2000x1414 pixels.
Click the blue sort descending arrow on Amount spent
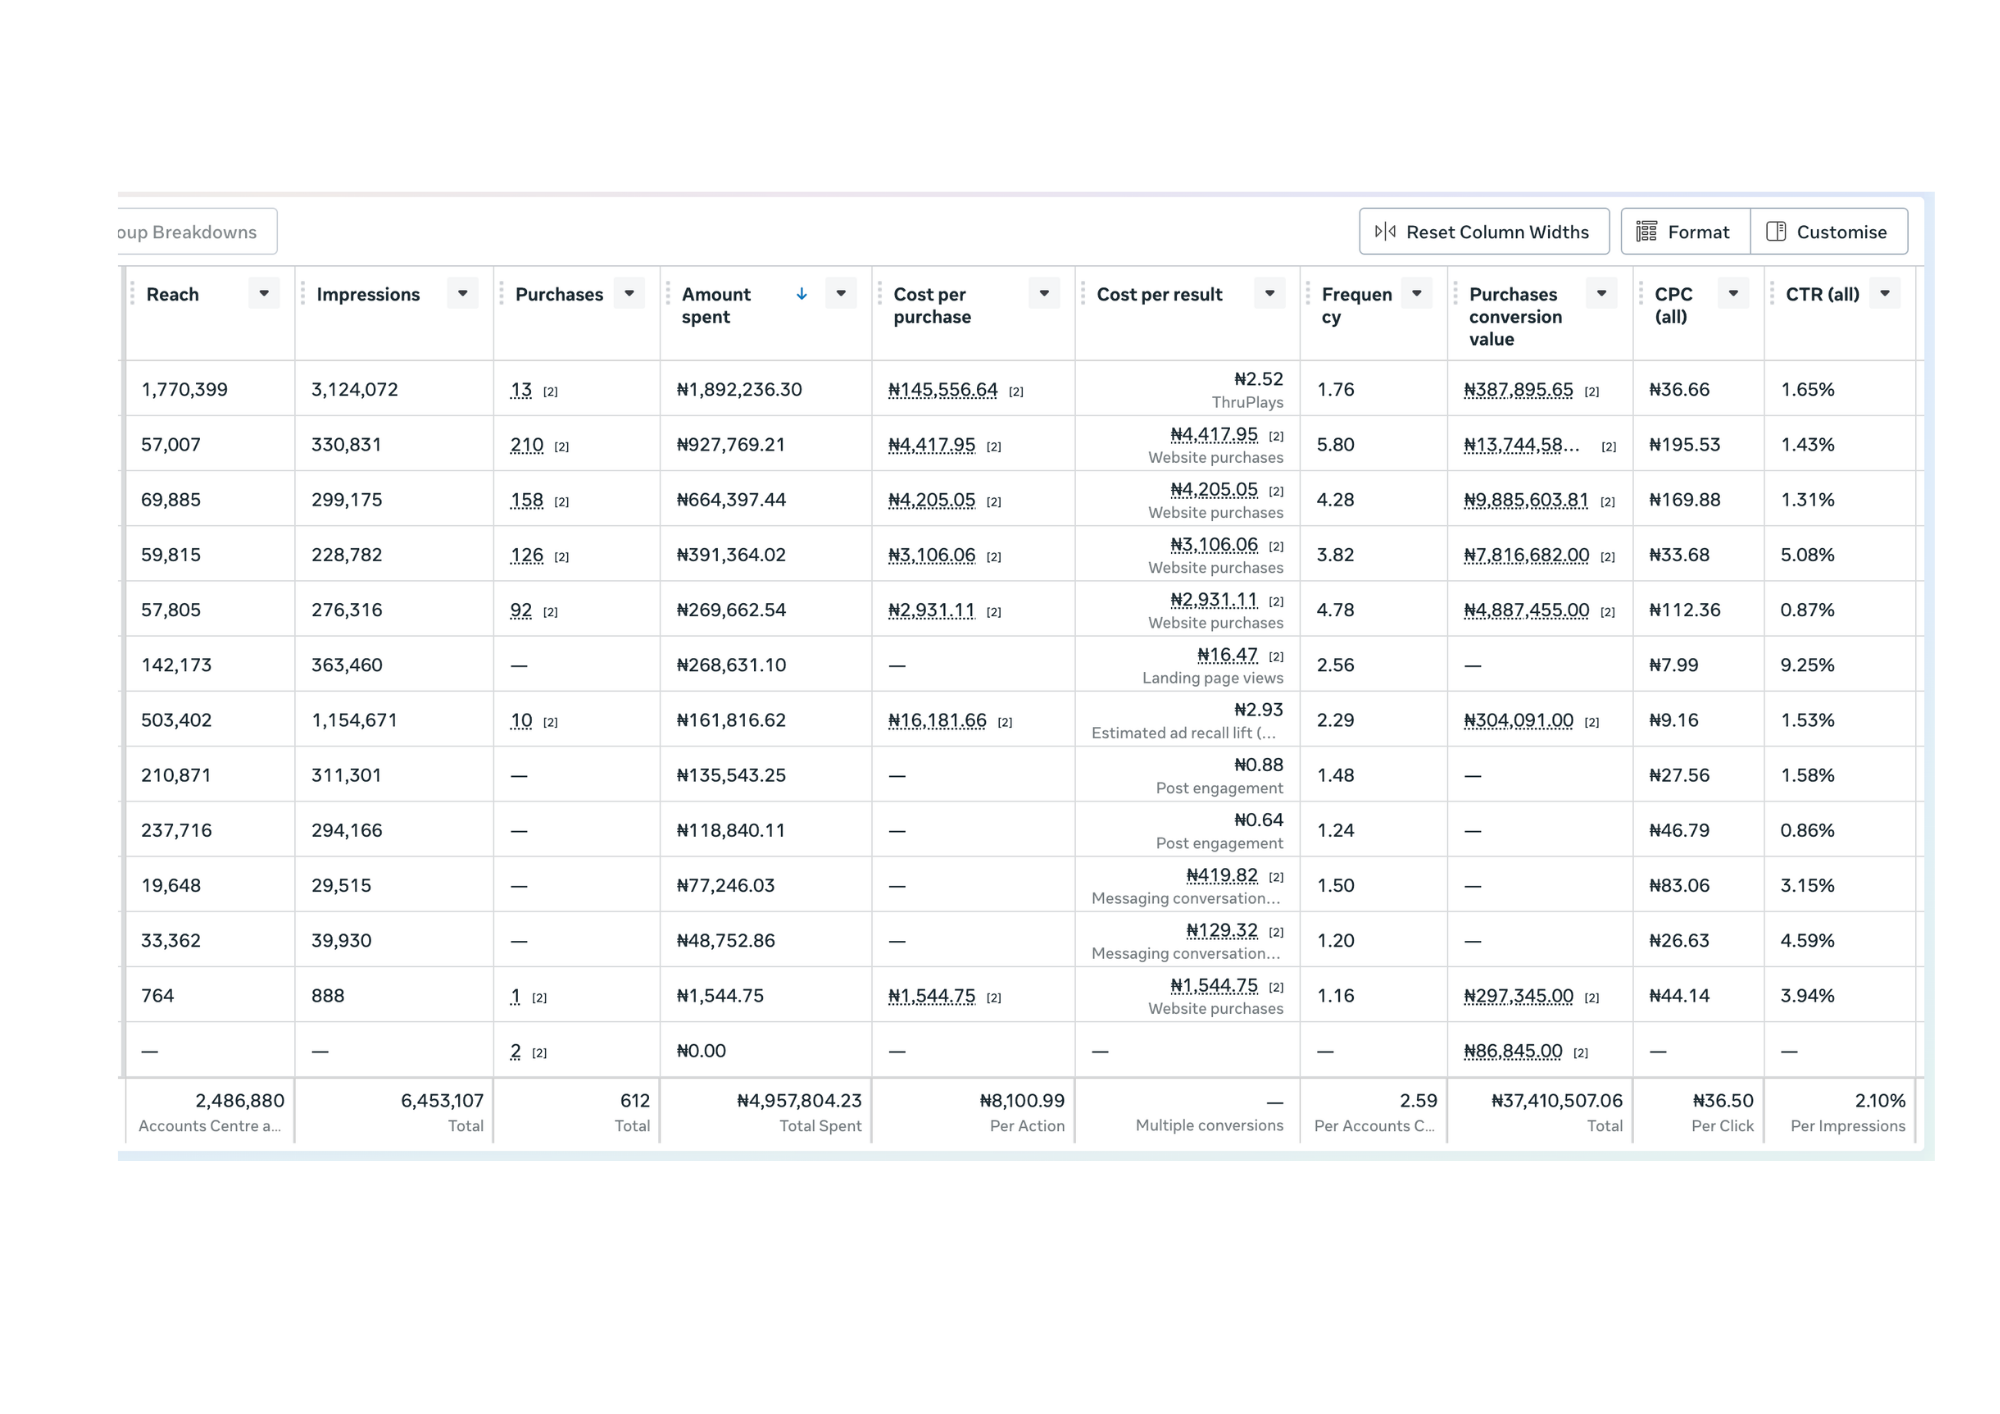[x=802, y=294]
